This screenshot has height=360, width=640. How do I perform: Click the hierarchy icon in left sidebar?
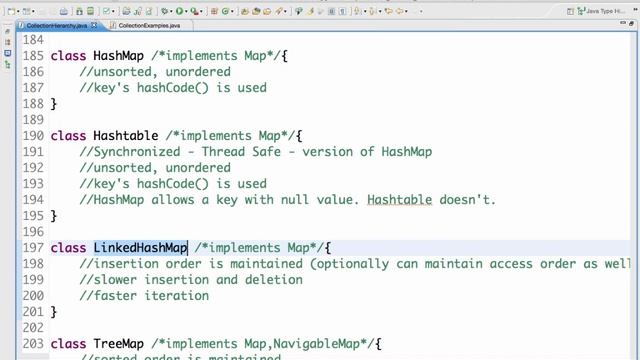[8, 64]
